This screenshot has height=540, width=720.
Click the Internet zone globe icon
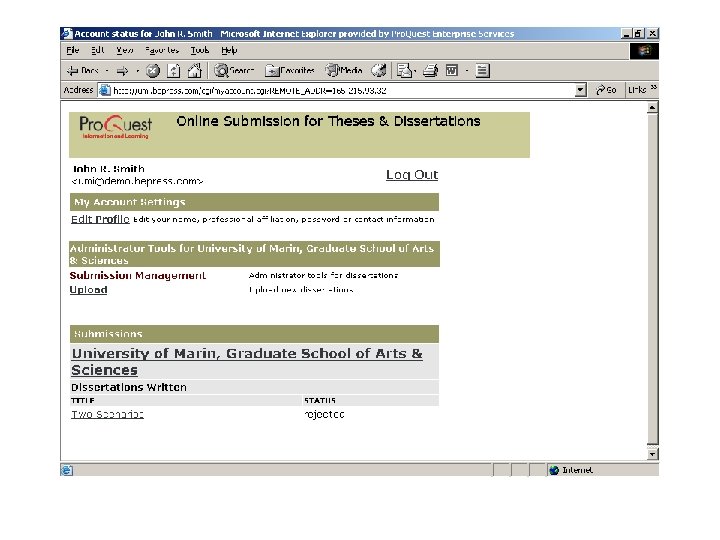(554, 470)
